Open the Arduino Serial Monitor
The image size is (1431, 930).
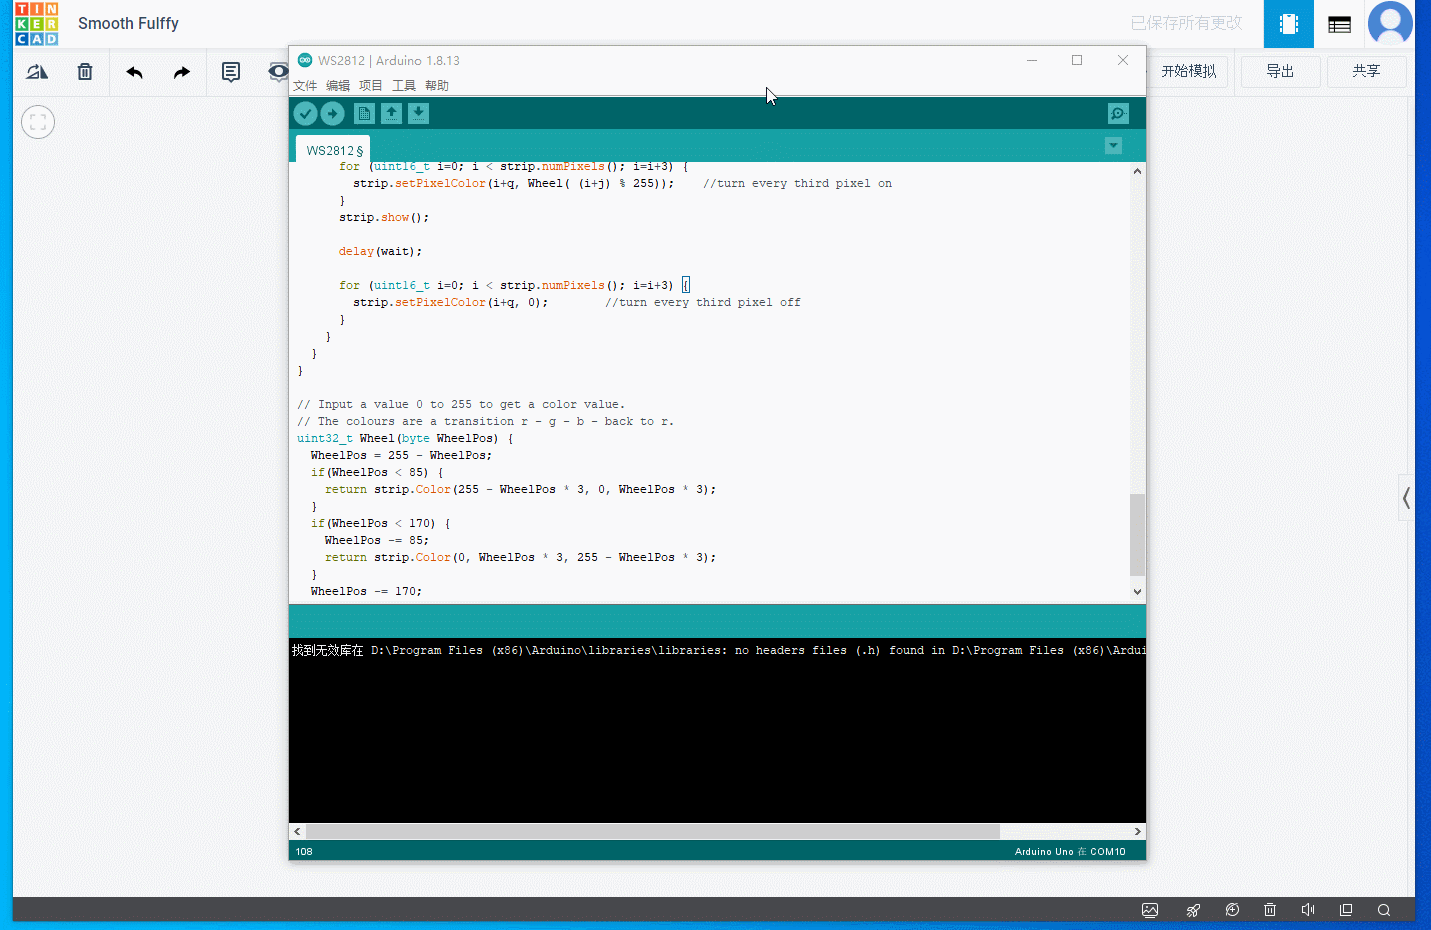click(x=1118, y=114)
